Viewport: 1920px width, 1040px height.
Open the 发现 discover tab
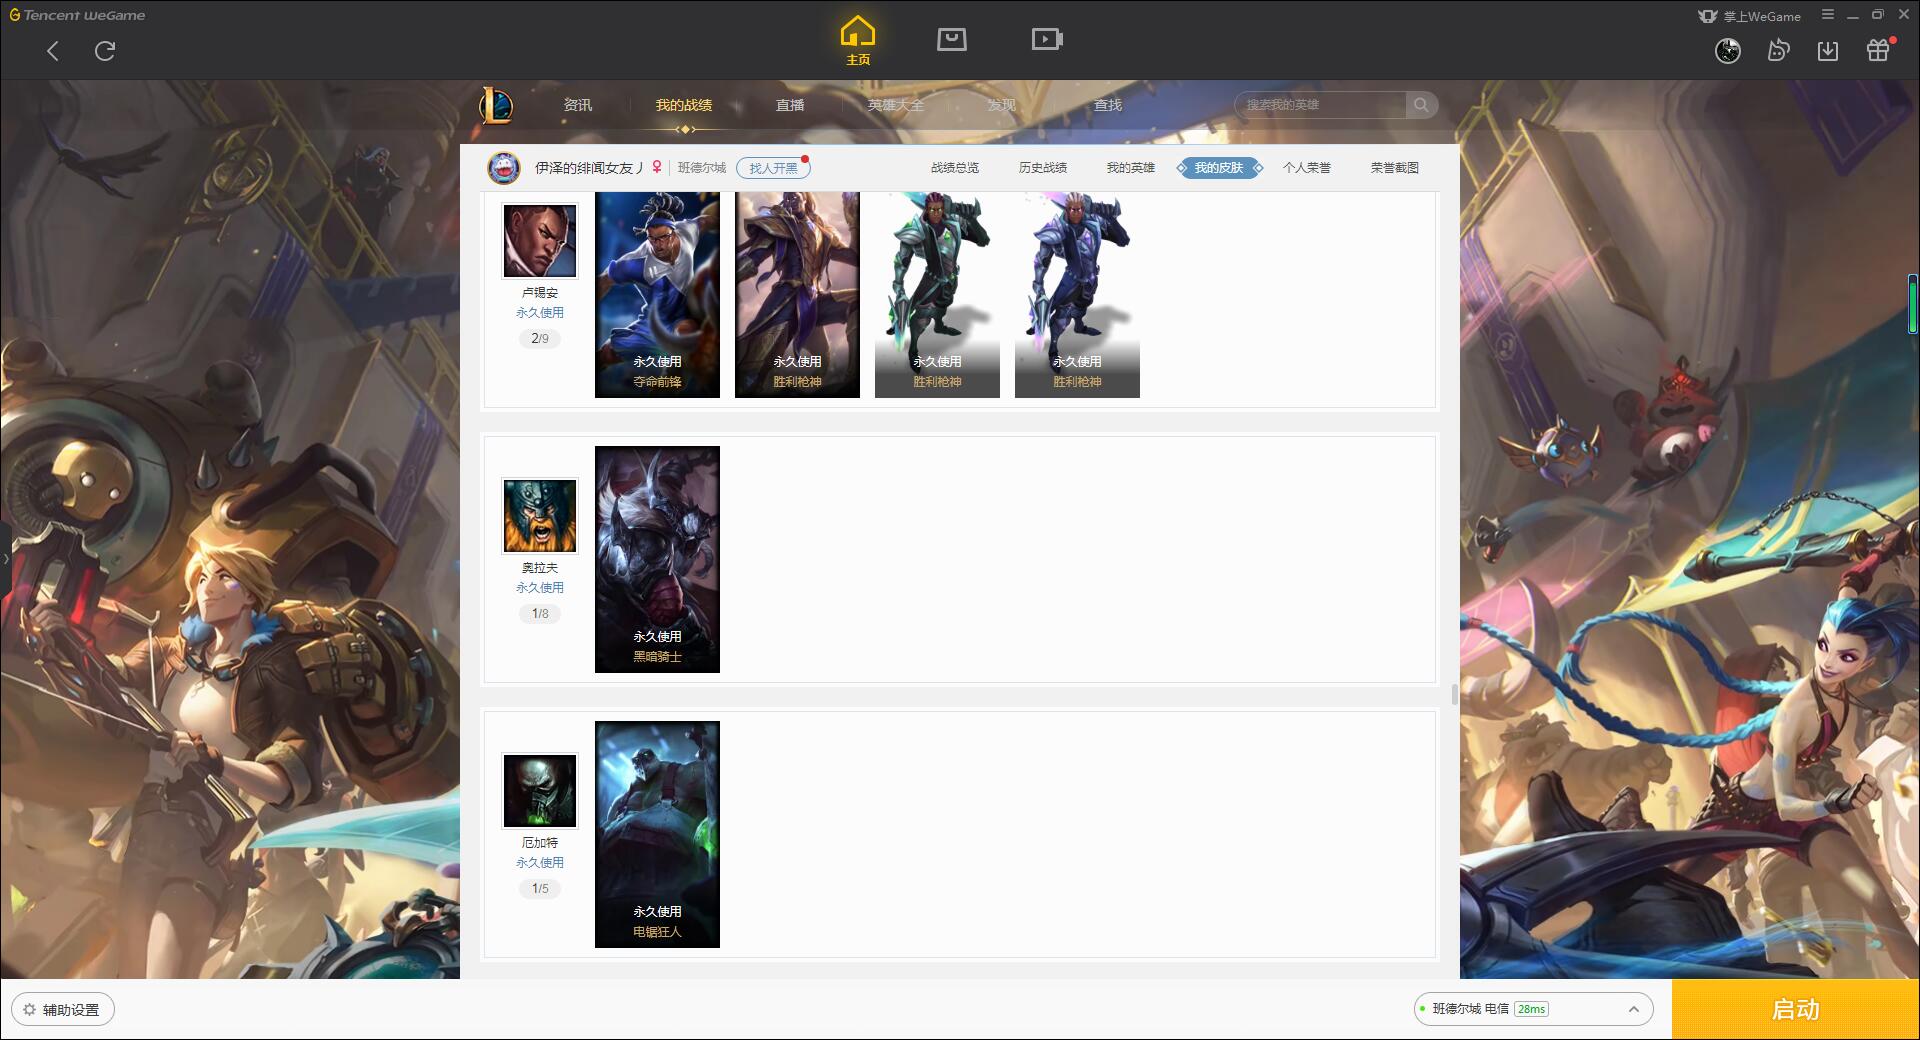[x=1002, y=105]
